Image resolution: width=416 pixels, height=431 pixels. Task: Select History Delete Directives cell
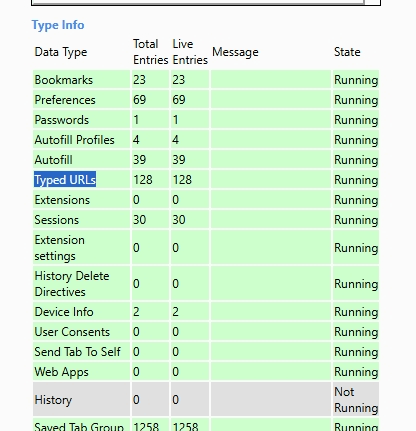81,284
